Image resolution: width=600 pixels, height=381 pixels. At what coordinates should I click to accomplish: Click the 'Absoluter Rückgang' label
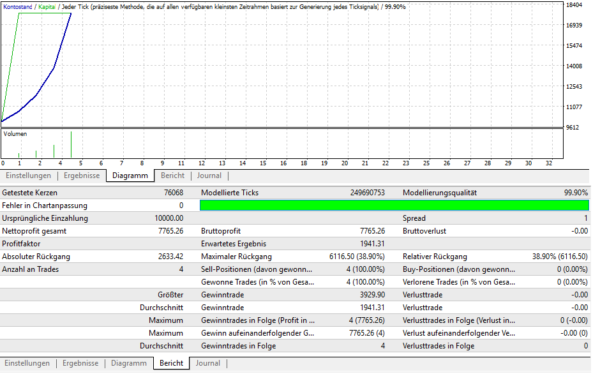[x=36, y=257]
